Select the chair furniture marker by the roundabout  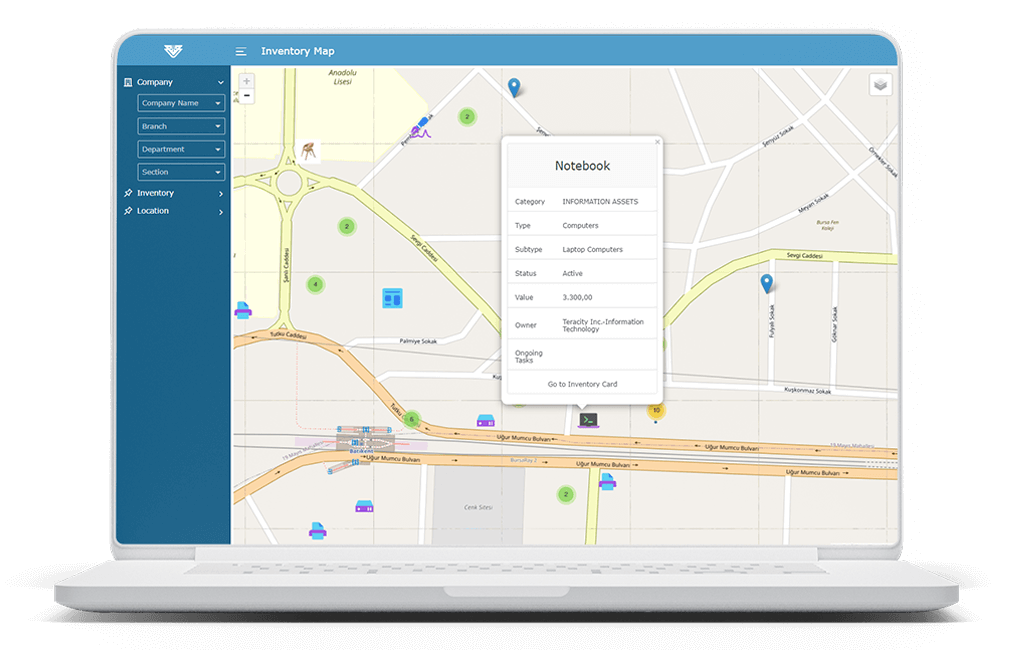tap(308, 151)
